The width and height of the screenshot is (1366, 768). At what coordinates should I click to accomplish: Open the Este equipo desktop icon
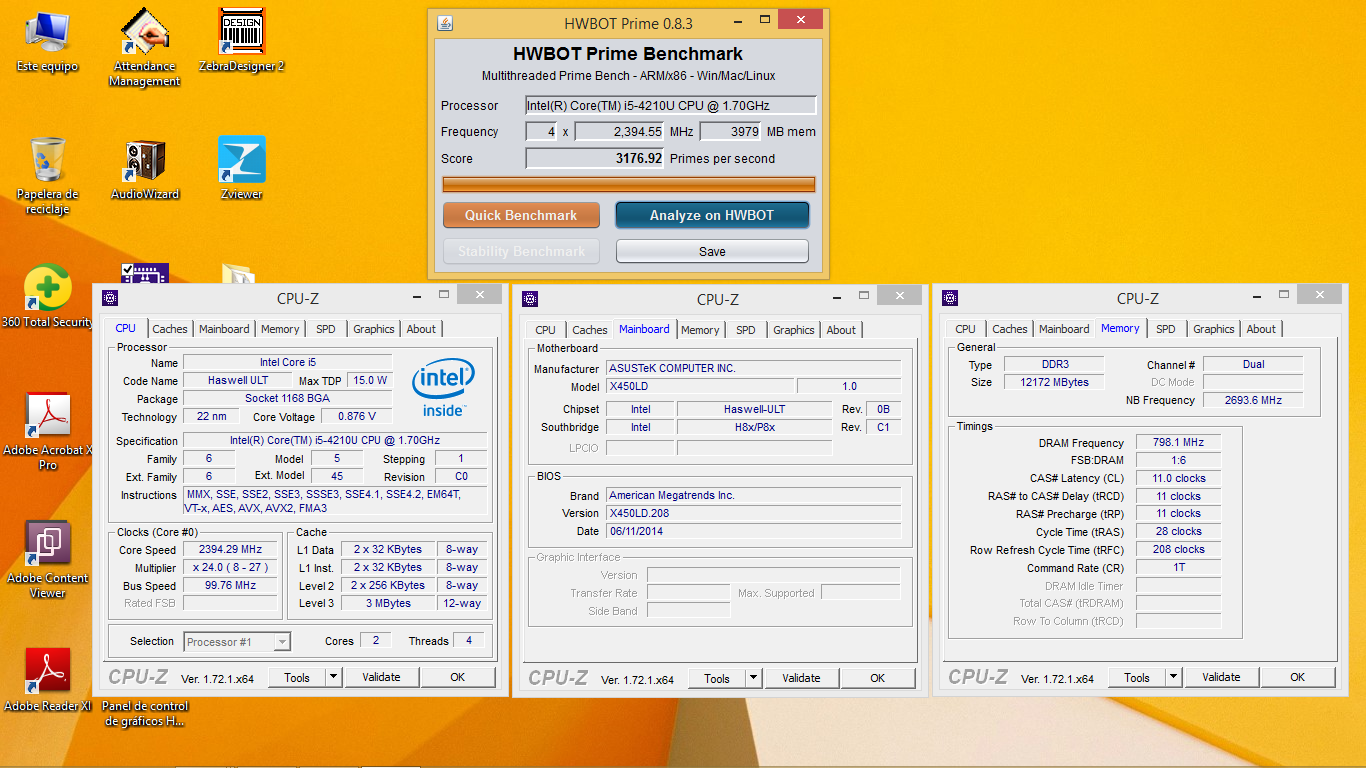[x=47, y=42]
